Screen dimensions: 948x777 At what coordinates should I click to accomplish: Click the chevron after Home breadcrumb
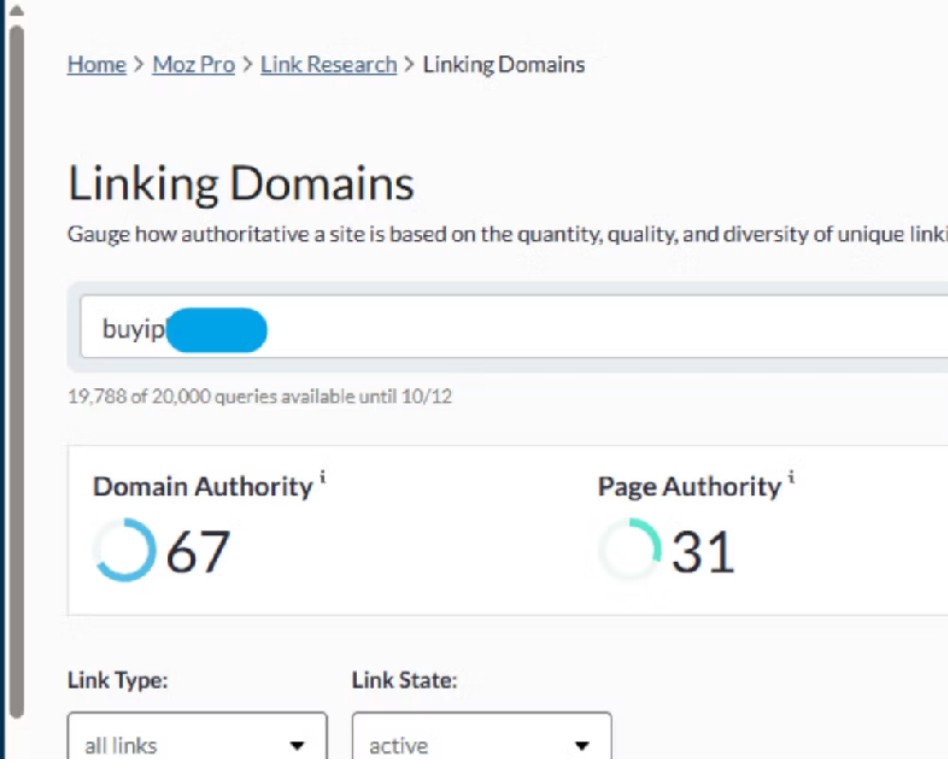pos(139,64)
